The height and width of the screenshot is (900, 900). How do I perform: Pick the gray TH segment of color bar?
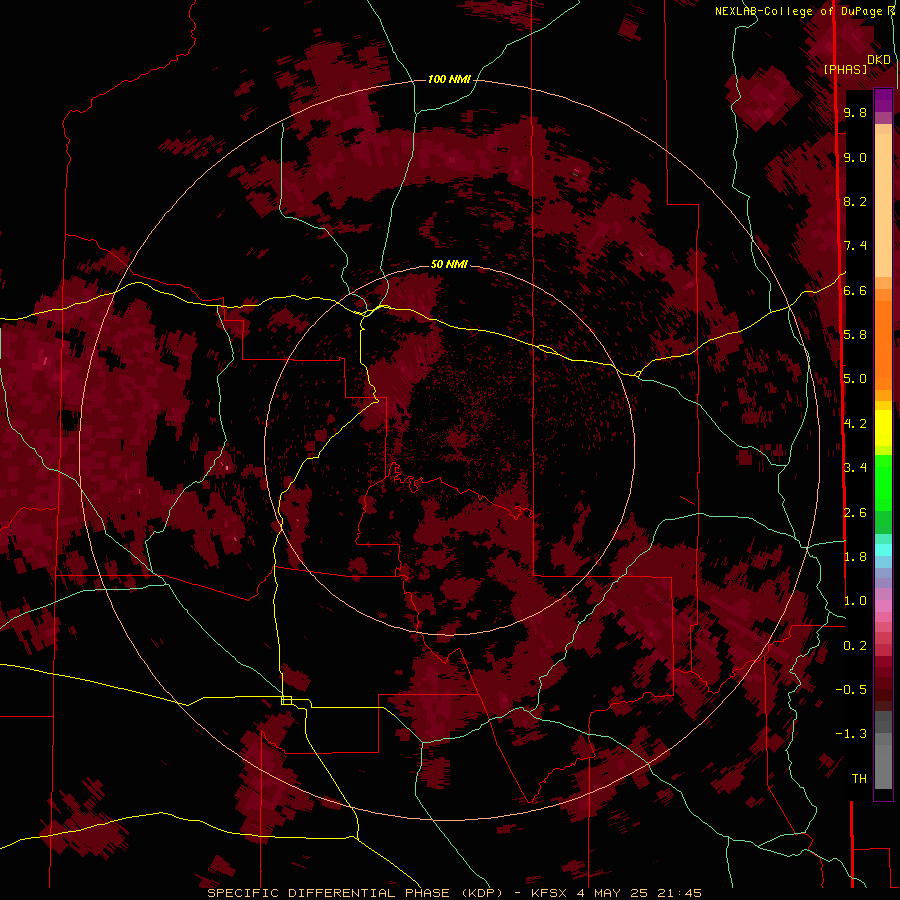[x=883, y=766]
